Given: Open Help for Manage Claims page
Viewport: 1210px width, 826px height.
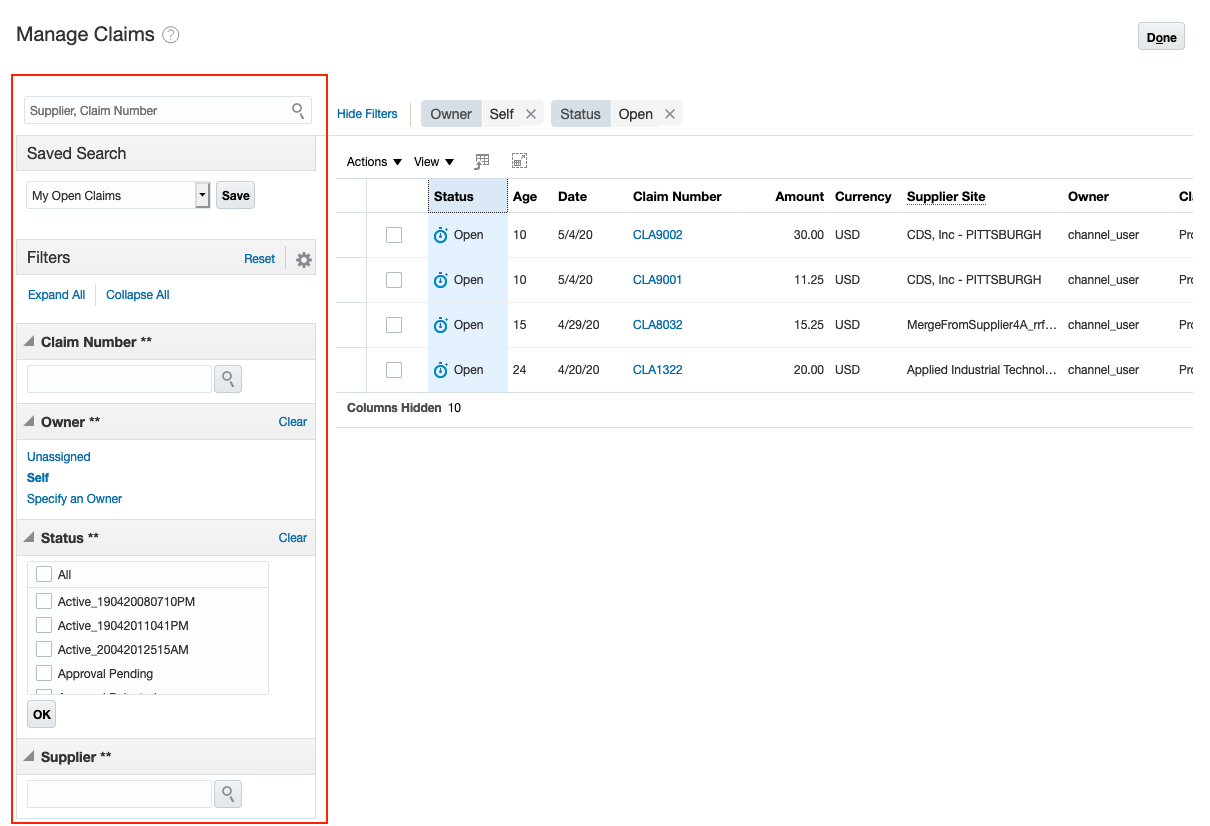Looking at the screenshot, I should (x=170, y=34).
